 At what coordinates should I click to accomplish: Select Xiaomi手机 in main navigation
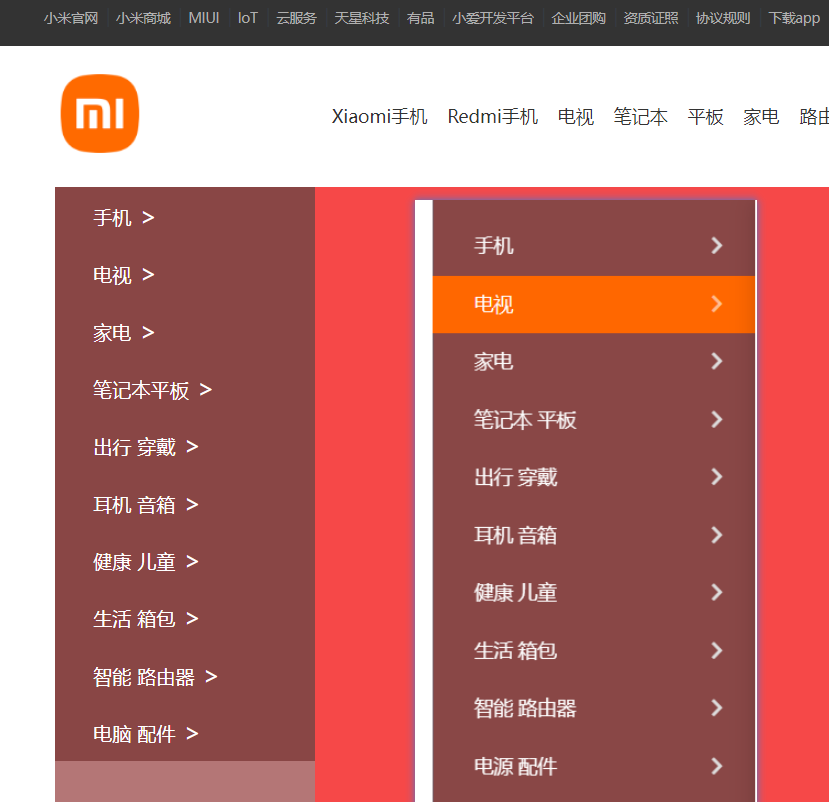click(379, 117)
